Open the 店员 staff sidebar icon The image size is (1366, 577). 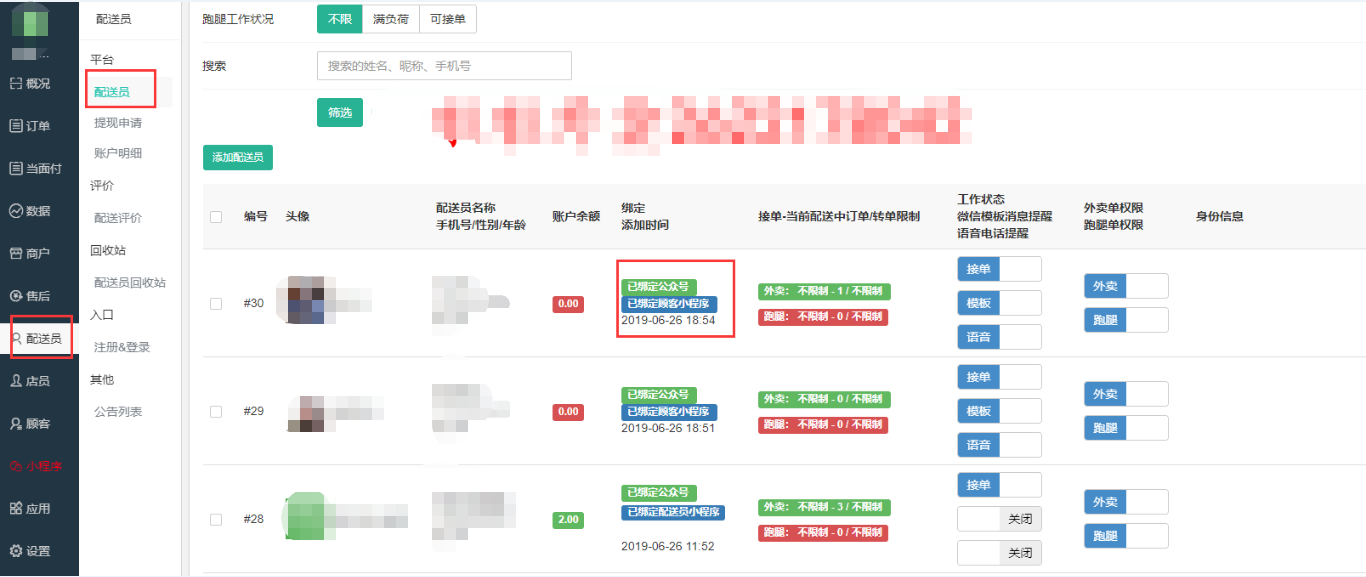(15, 381)
